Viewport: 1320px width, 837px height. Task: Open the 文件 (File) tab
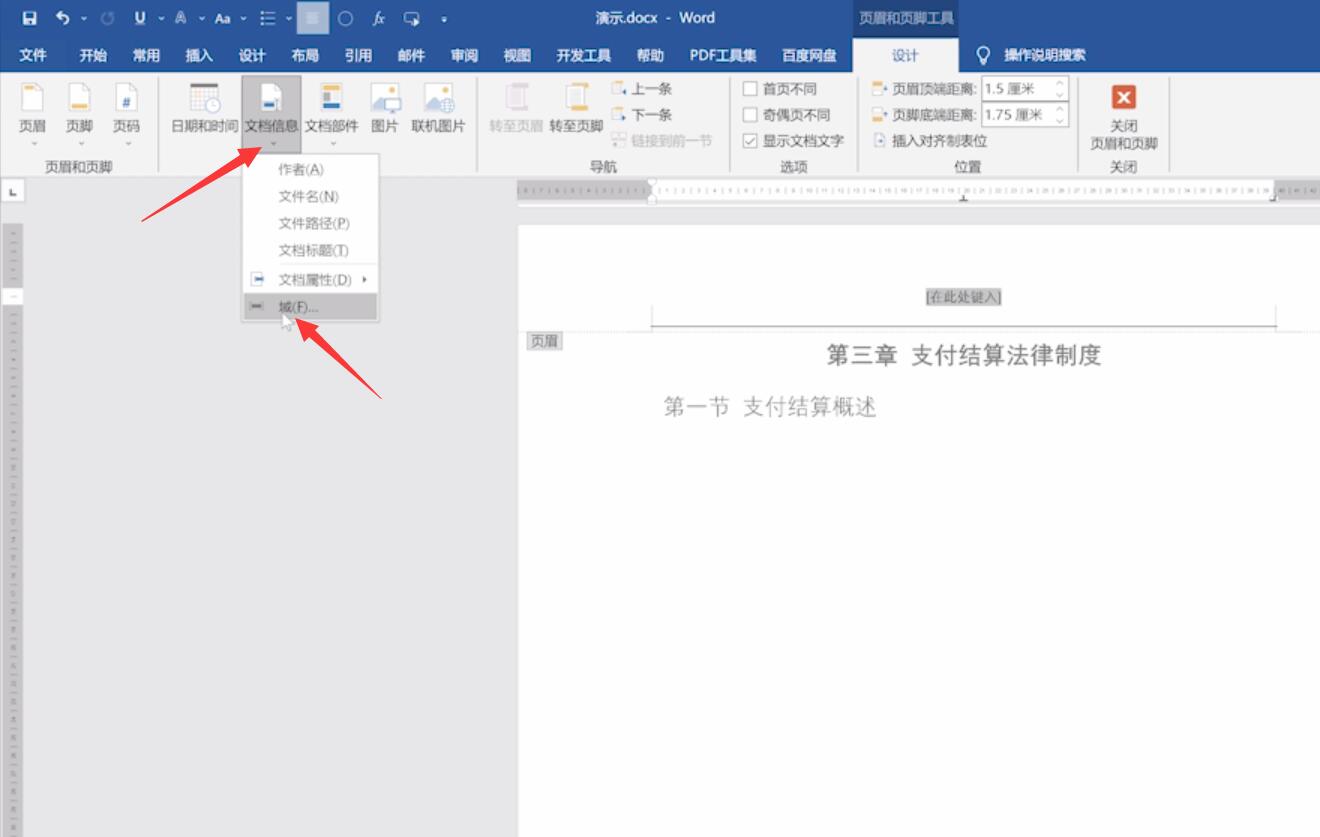(33, 55)
